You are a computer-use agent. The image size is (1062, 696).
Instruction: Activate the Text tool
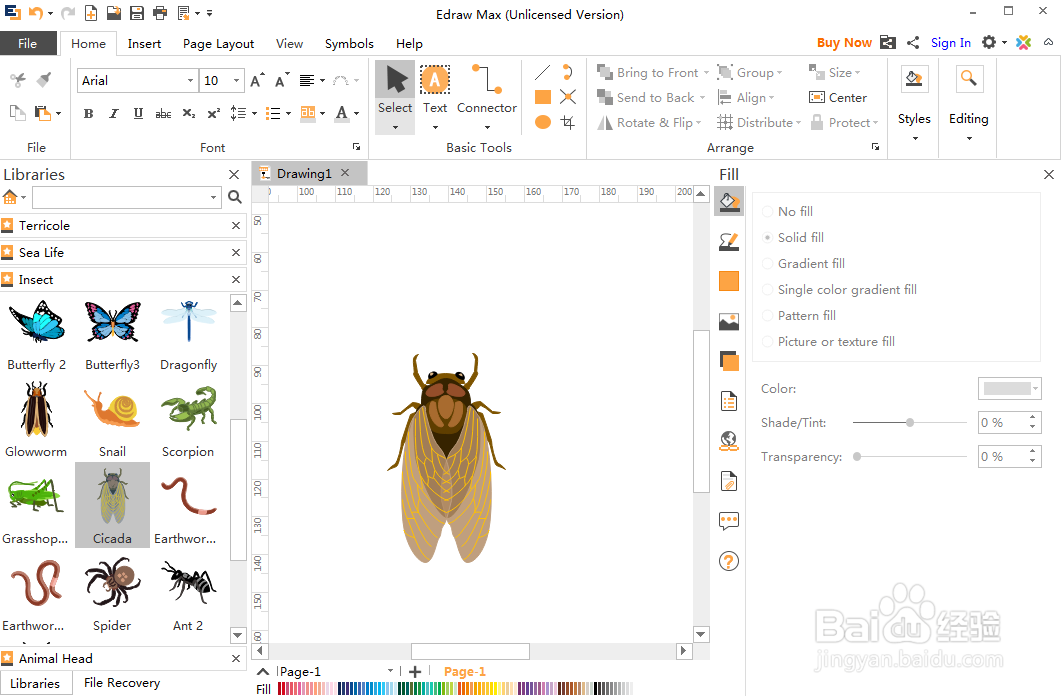click(x=435, y=89)
